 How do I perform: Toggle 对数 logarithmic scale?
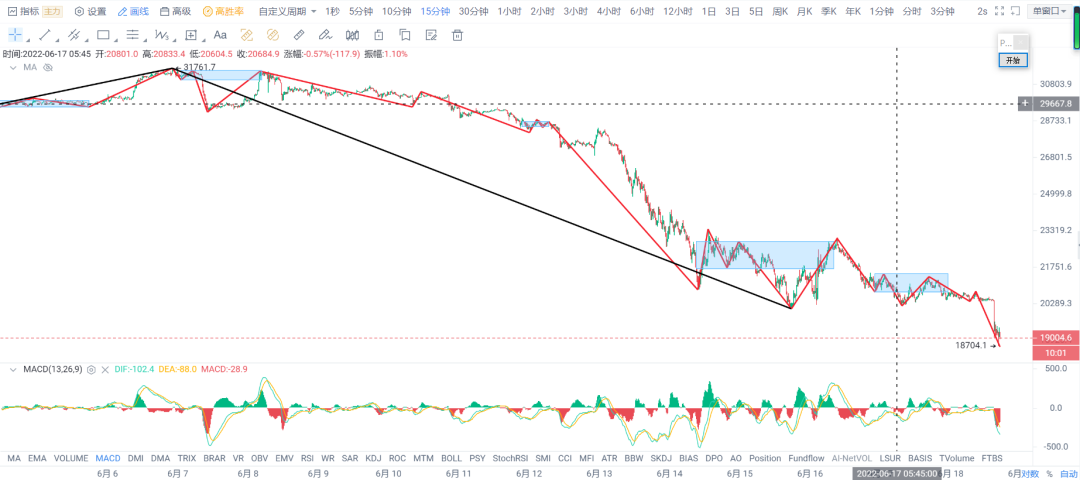pos(1030,474)
